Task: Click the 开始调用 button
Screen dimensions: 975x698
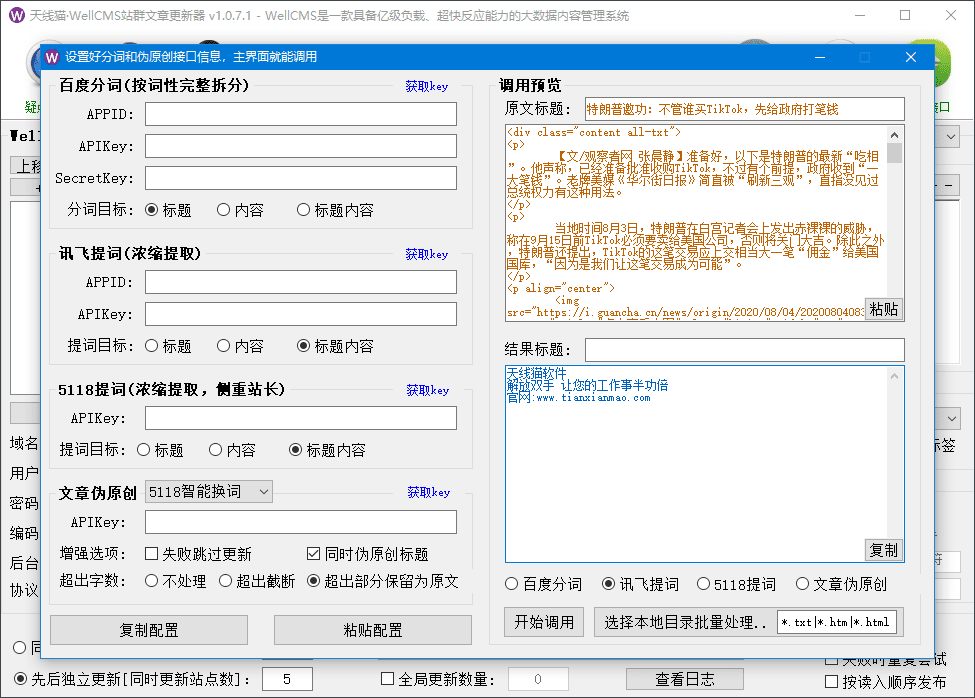Action: pyautogui.click(x=544, y=622)
